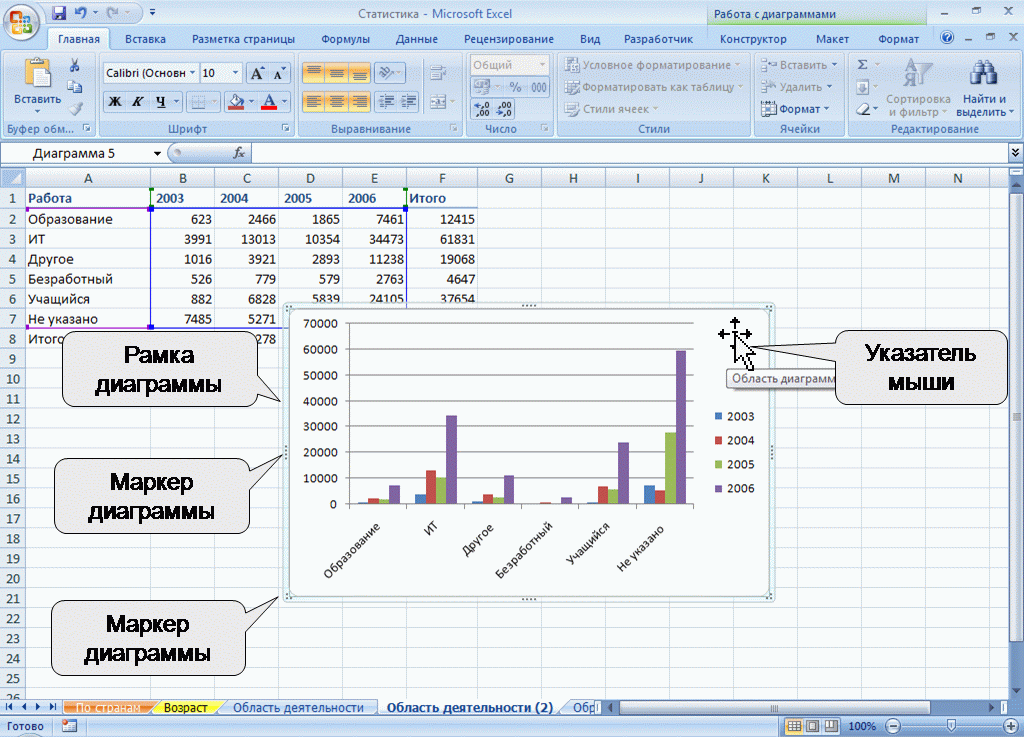The width and height of the screenshot is (1024, 737).
Task: Open the Конструктор chart tools tab
Action: (x=753, y=39)
